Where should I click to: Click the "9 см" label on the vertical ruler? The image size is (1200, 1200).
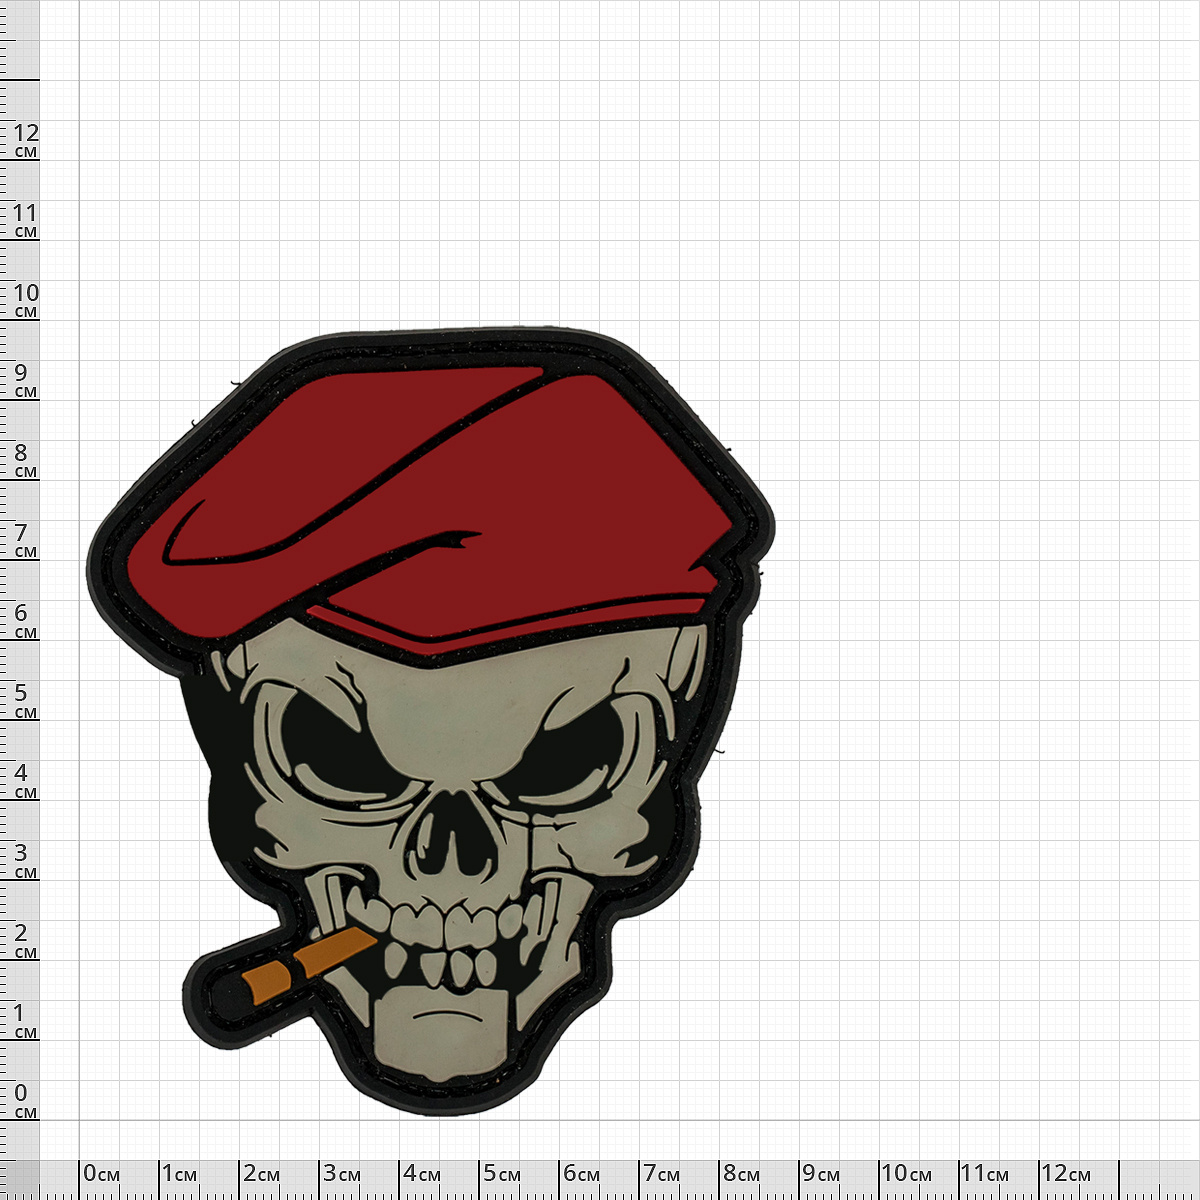26,380
